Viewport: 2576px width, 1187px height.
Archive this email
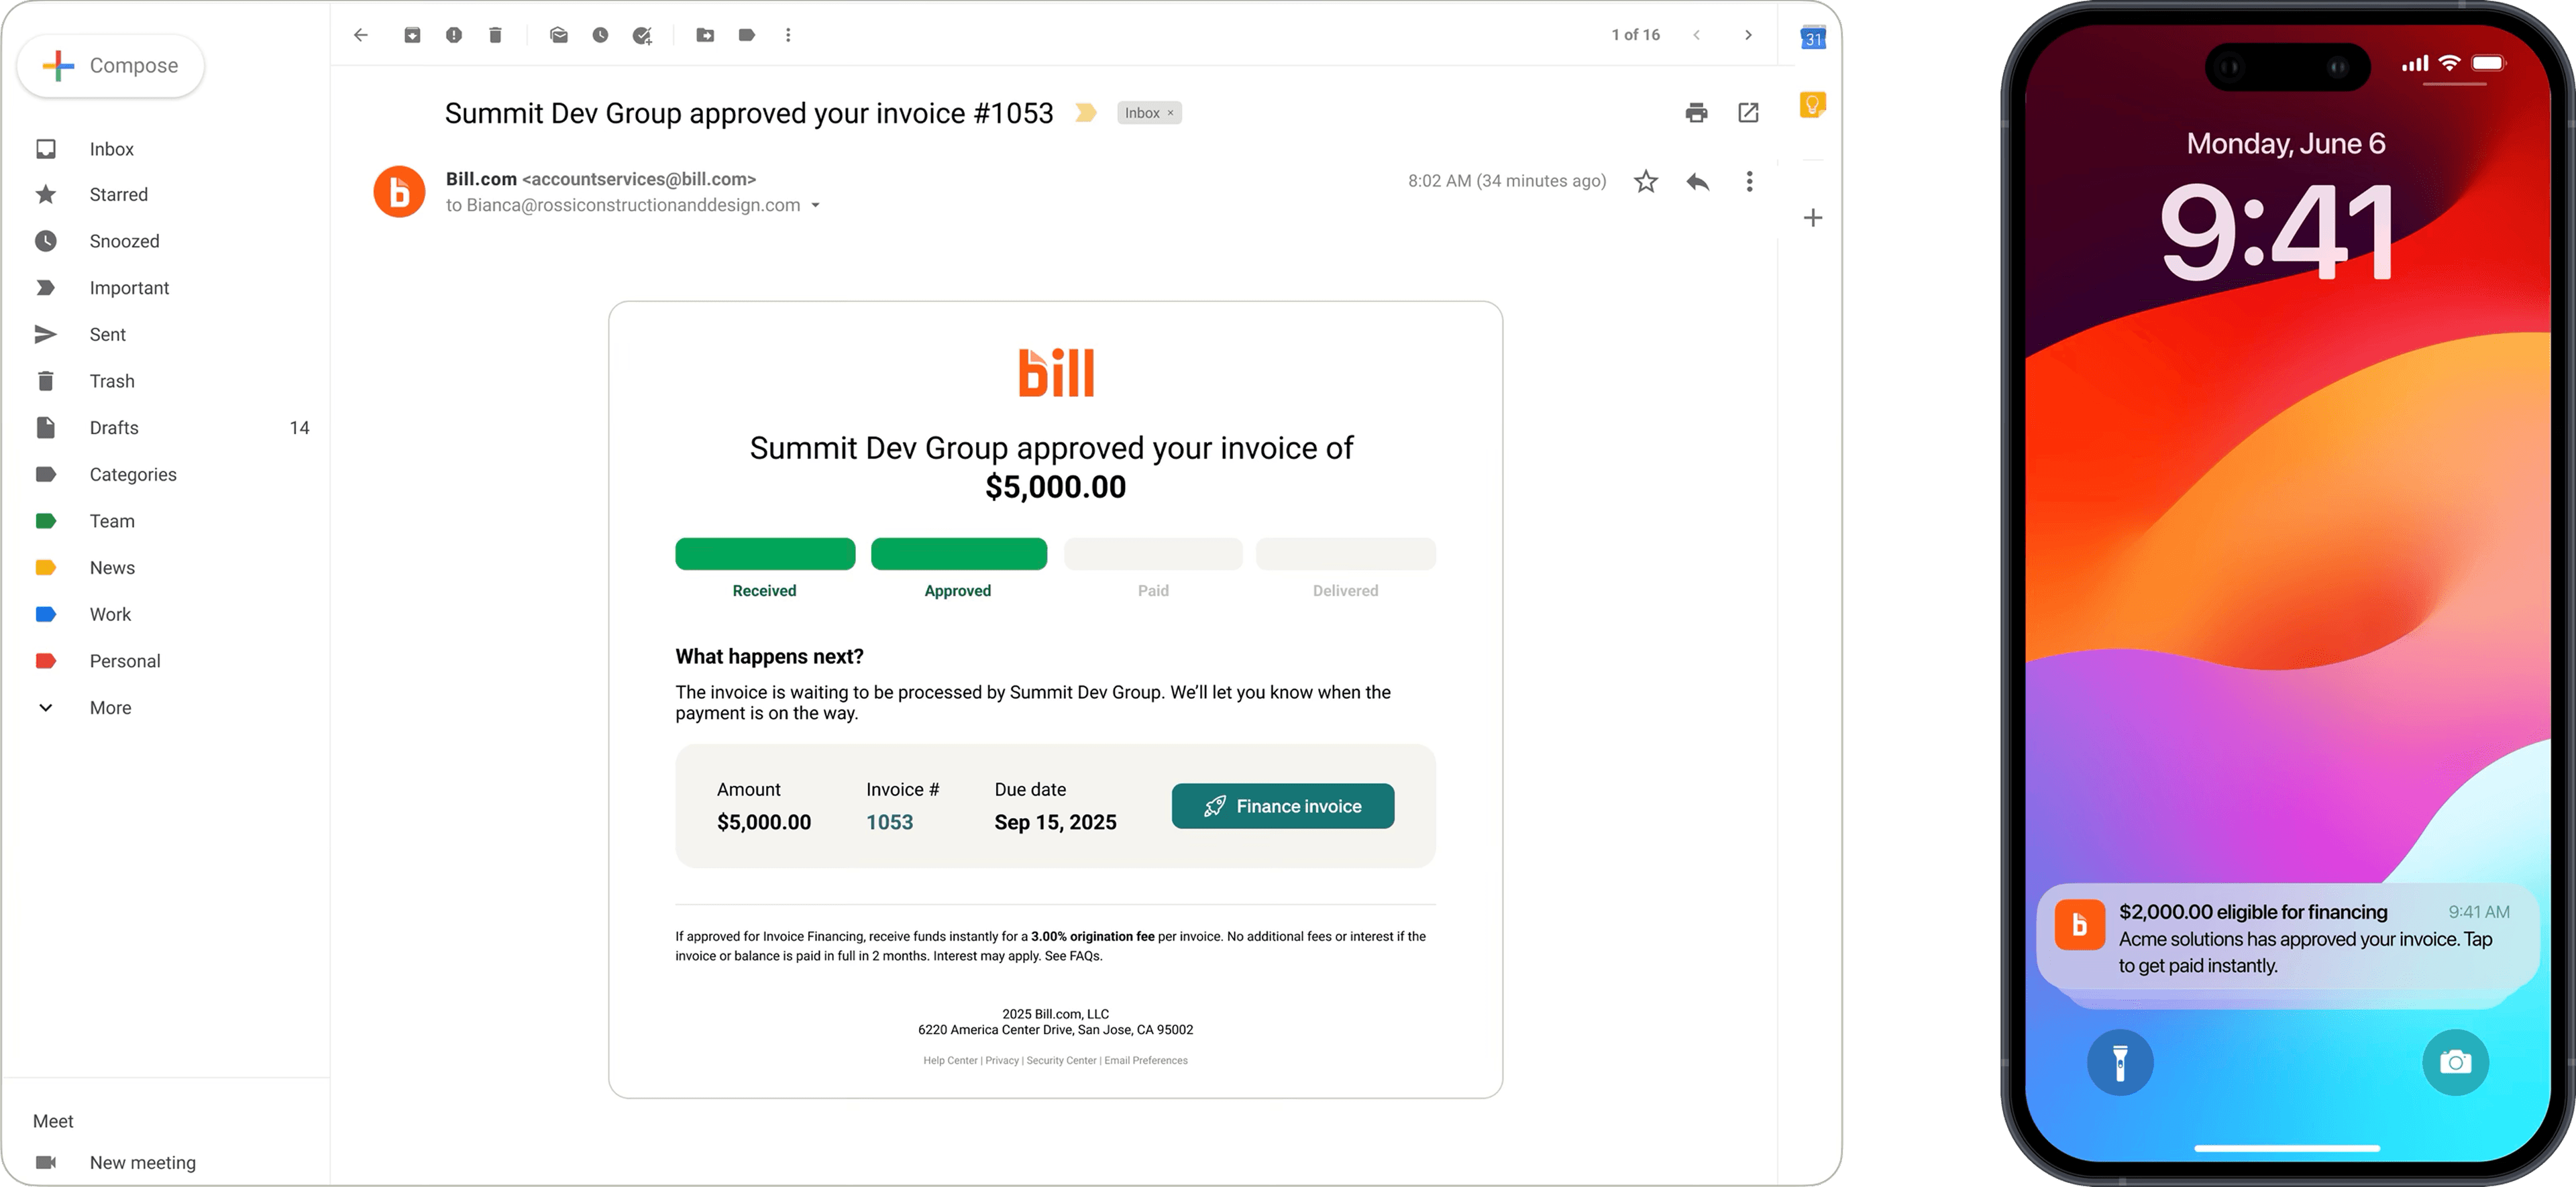[412, 35]
